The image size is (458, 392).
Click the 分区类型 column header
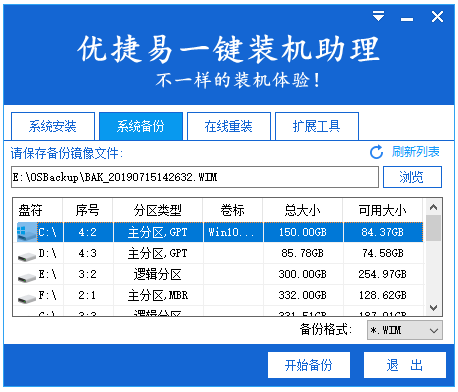[x=158, y=210]
